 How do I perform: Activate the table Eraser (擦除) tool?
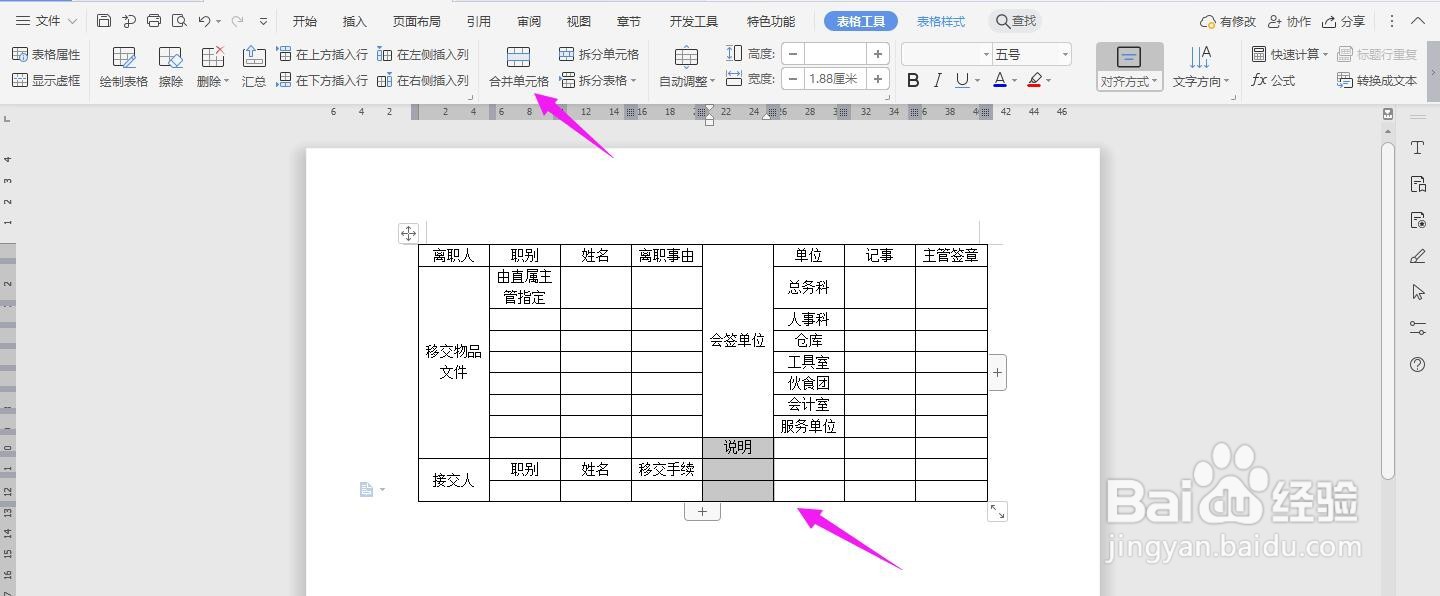[170, 66]
